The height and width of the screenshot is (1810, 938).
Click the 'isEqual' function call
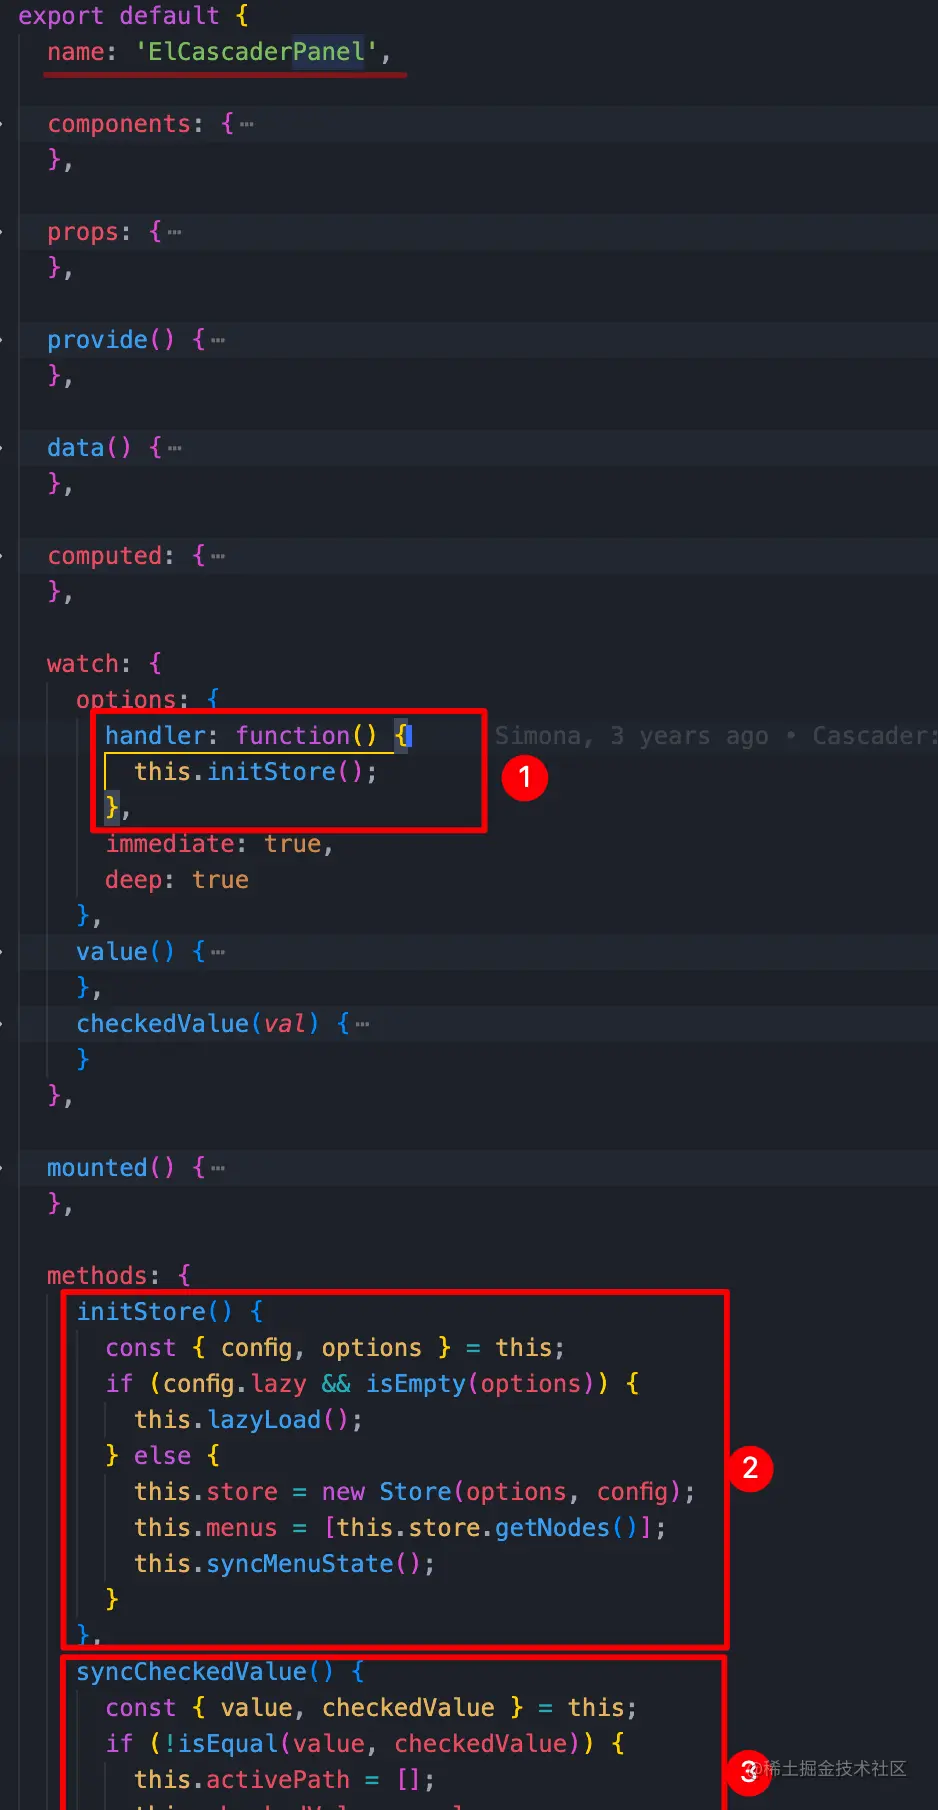click(x=228, y=1744)
